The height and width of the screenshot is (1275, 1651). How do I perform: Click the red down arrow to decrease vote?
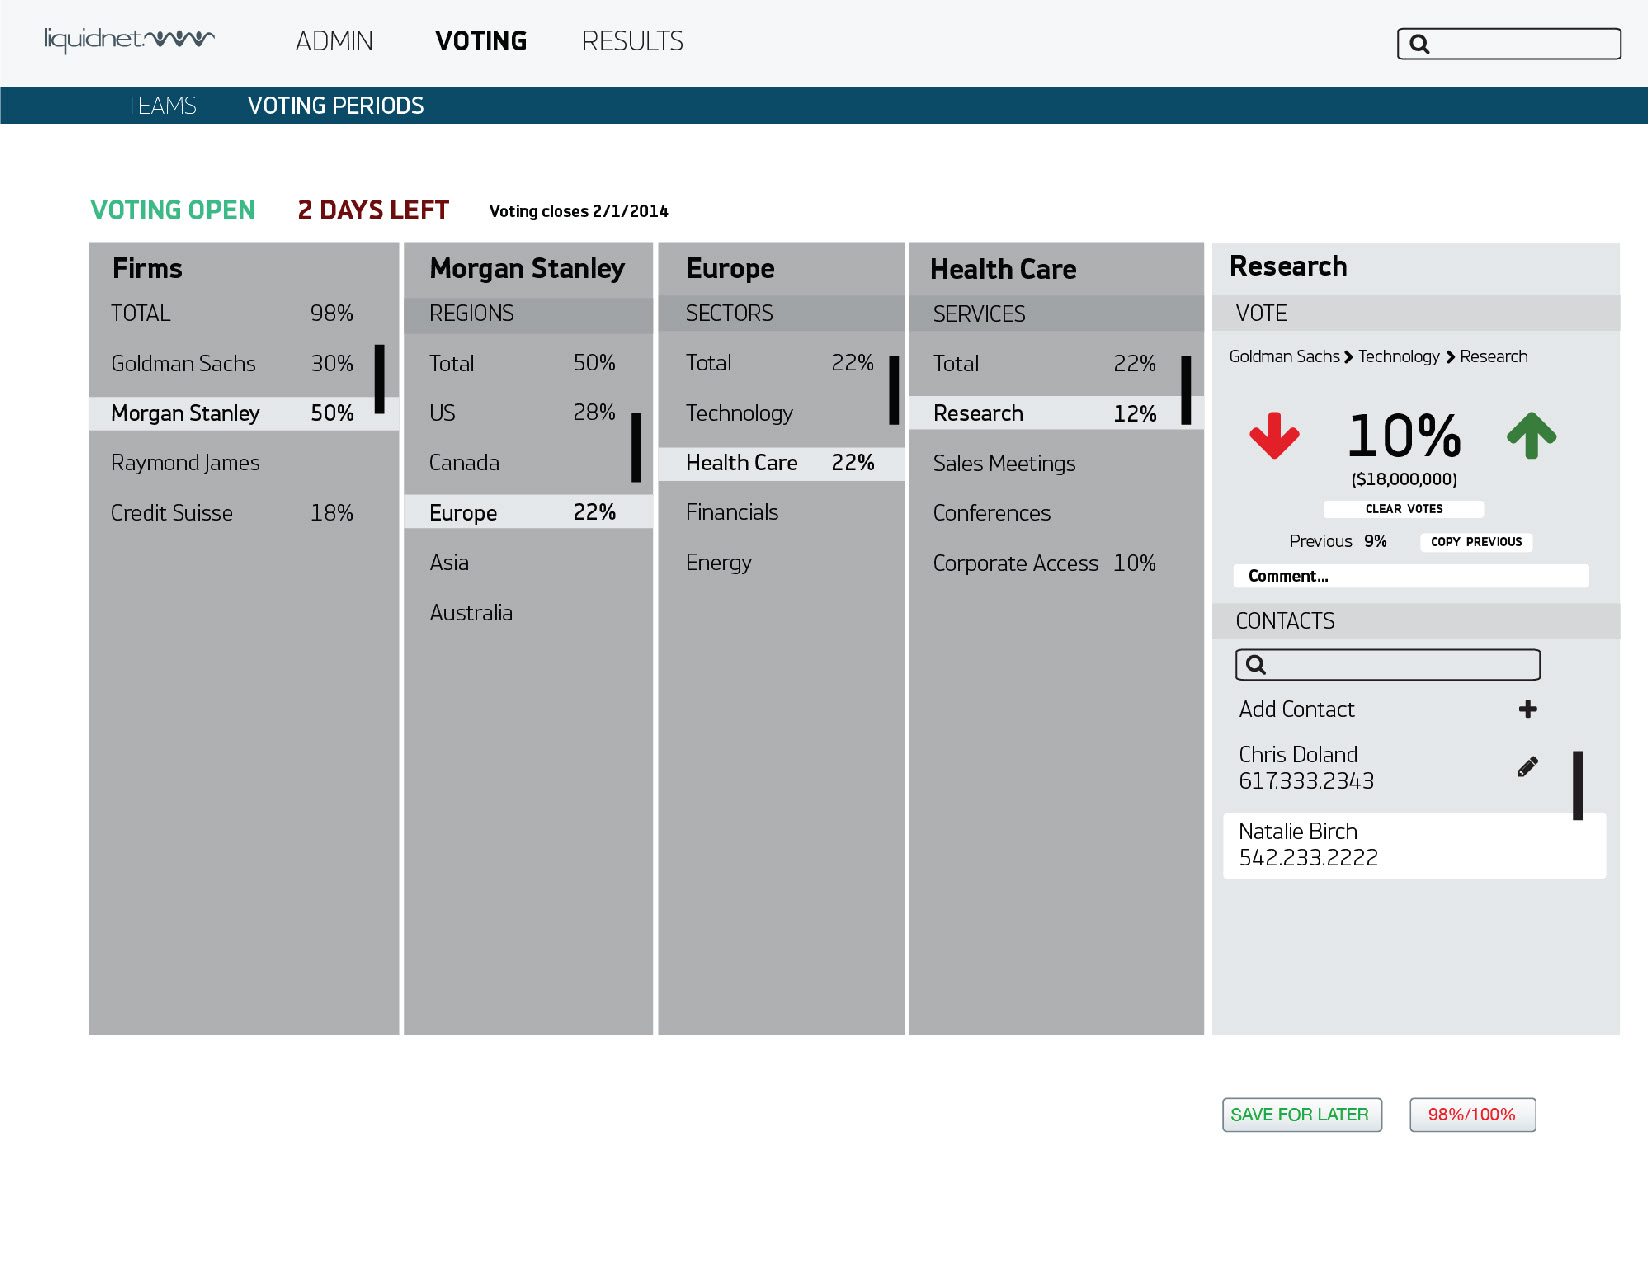pos(1276,436)
